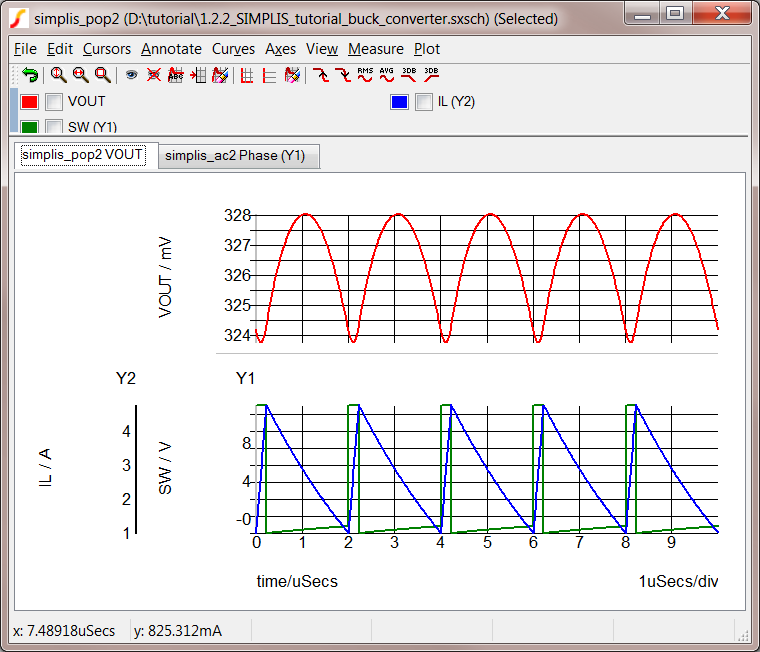Click the 1uSecs/div scale text
Screen dimensions: 760x652
[x=679, y=581]
